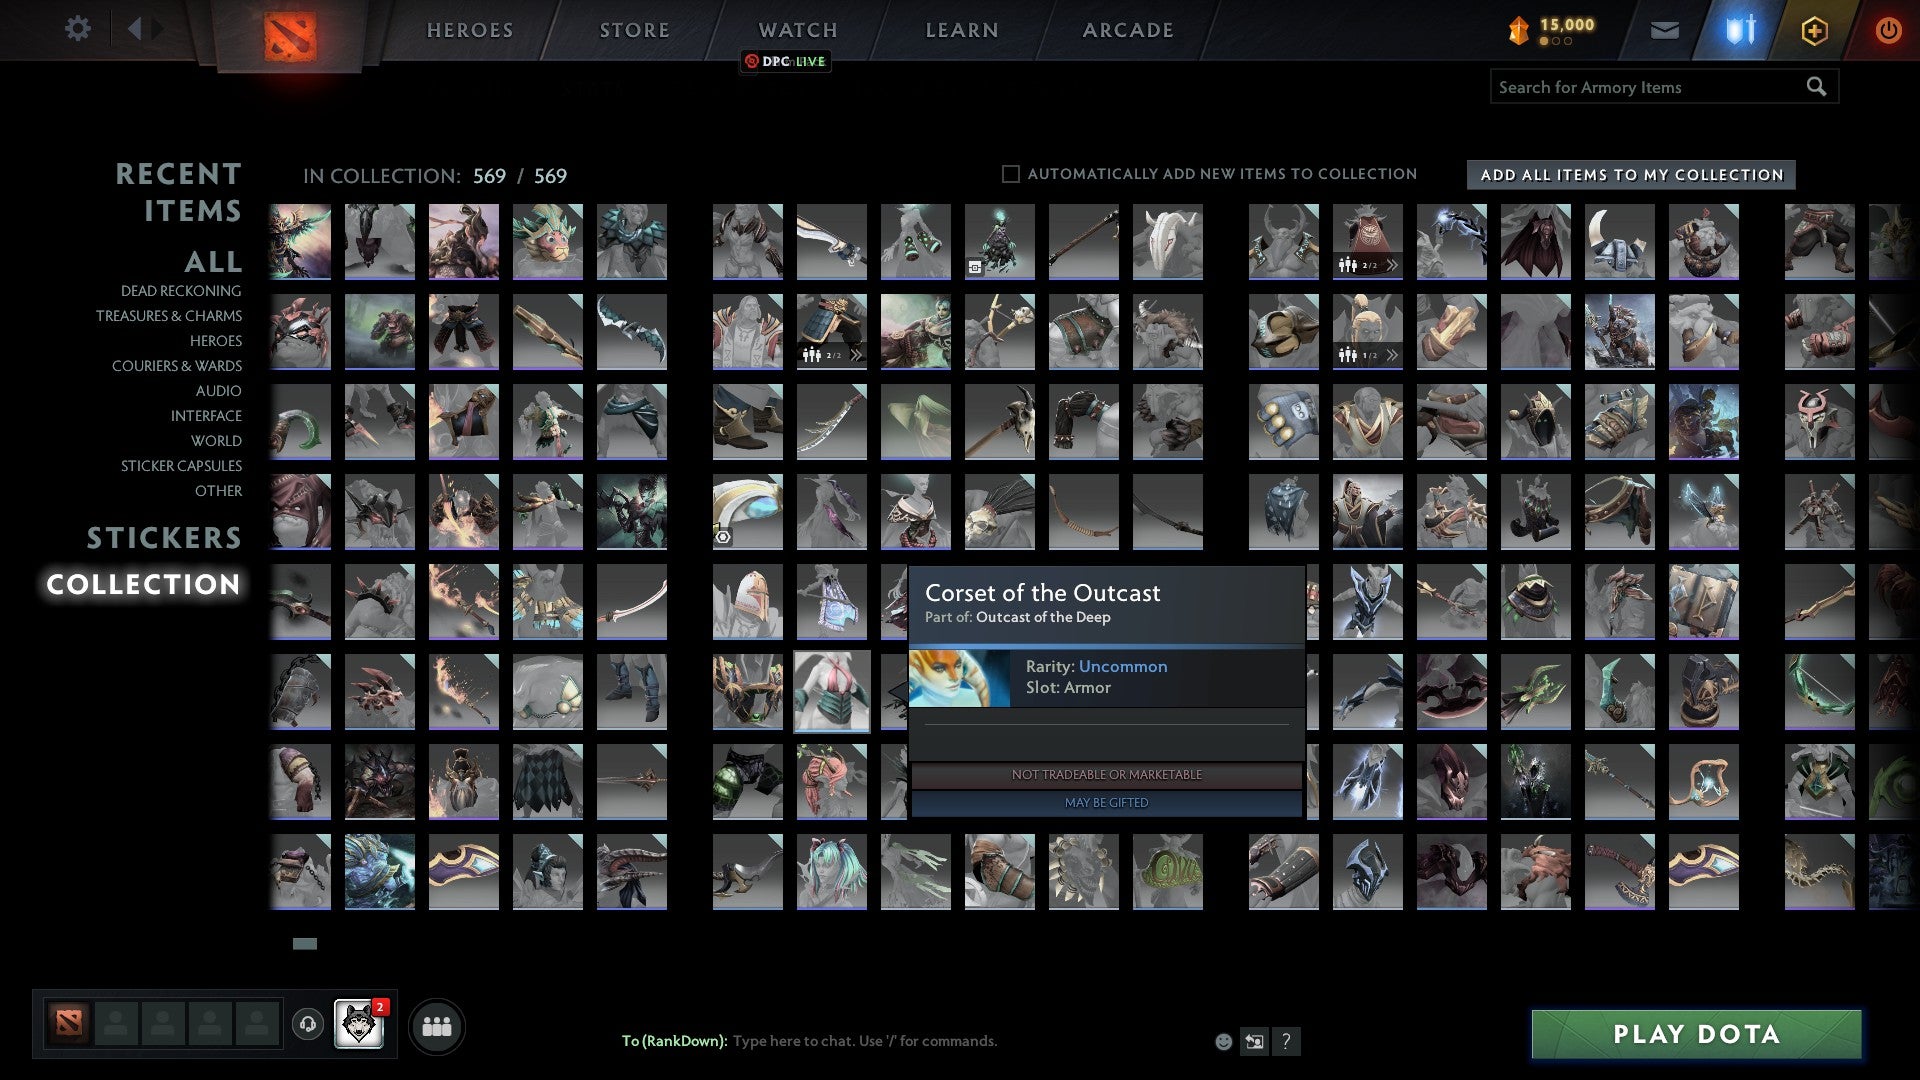Screen dimensions: 1920x1080
Task: Open the Armory shield and sword icon
Action: pyautogui.click(x=1740, y=30)
